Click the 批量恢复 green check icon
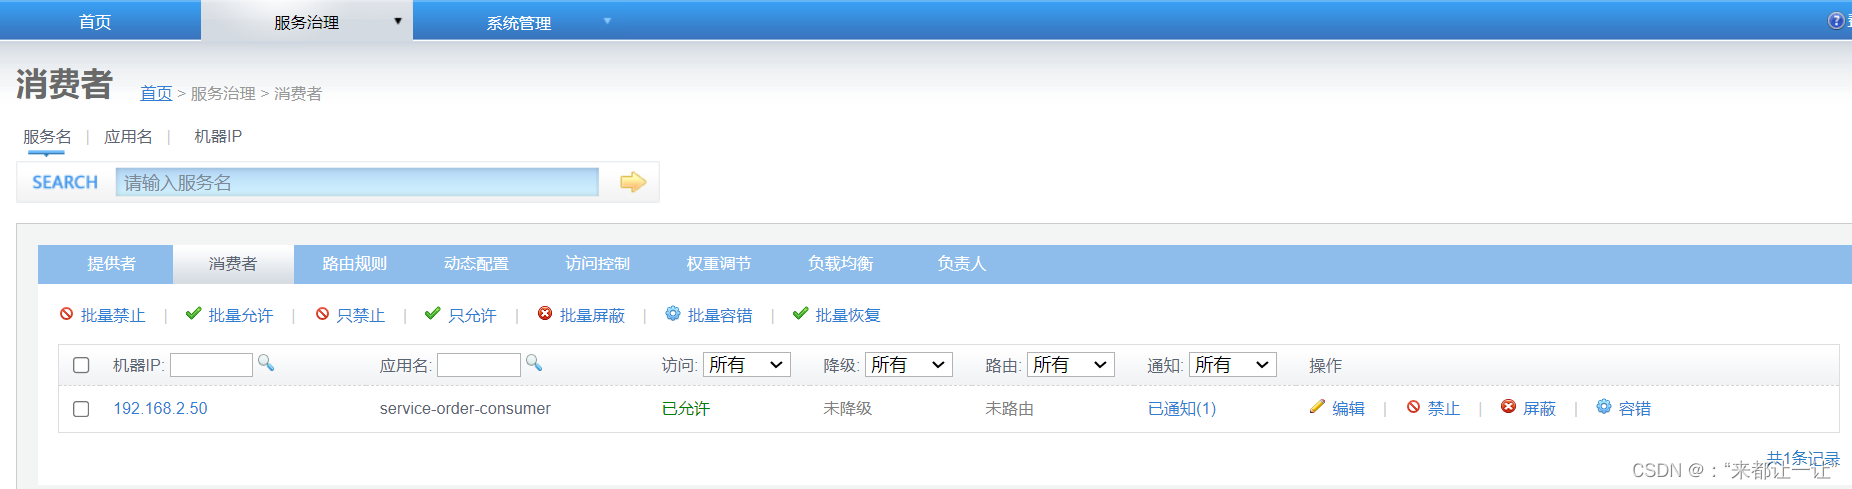This screenshot has width=1852, height=489. [x=800, y=314]
